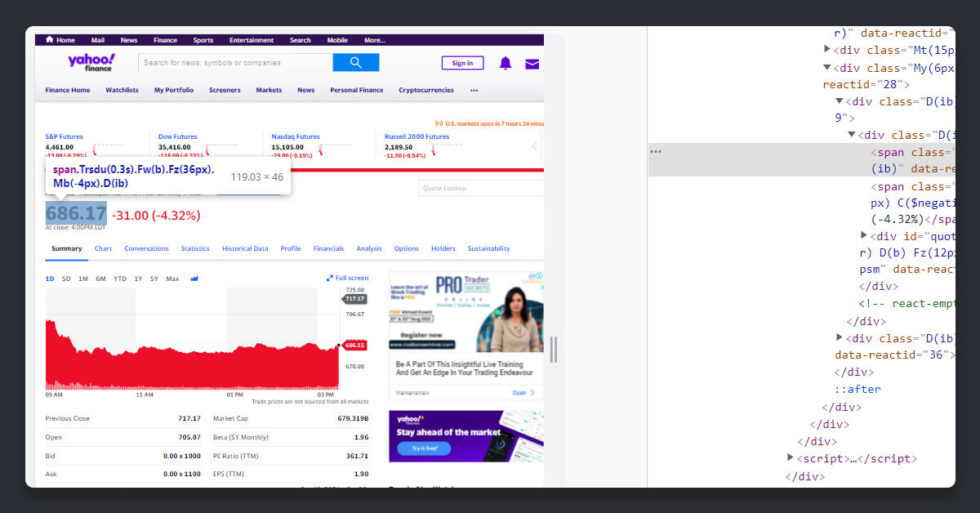The height and width of the screenshot is (513, 980).
Task: Click the Home house icon in top bar
Action: (x=49, y=40)
